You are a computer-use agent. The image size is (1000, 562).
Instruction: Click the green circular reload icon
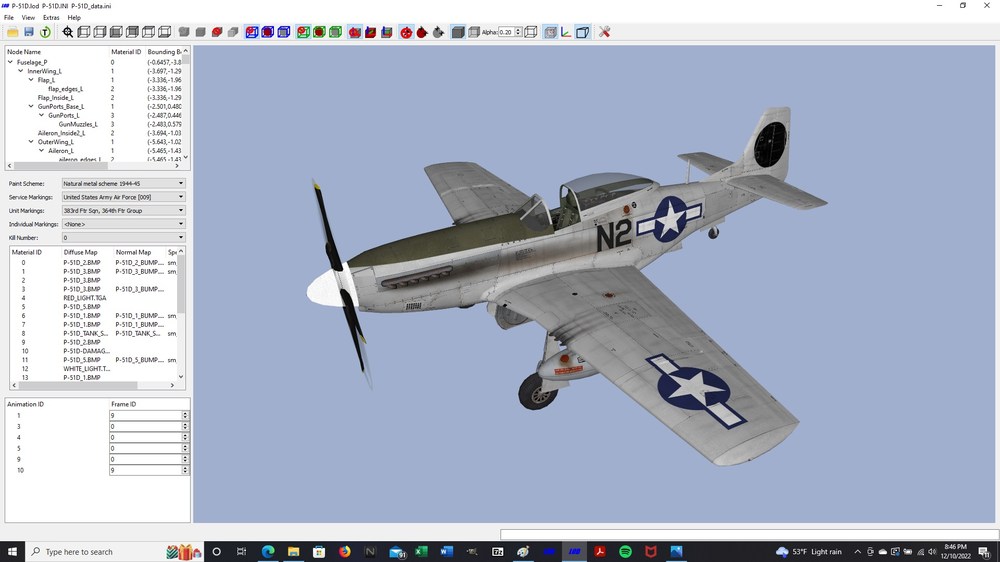click(45, 32)
